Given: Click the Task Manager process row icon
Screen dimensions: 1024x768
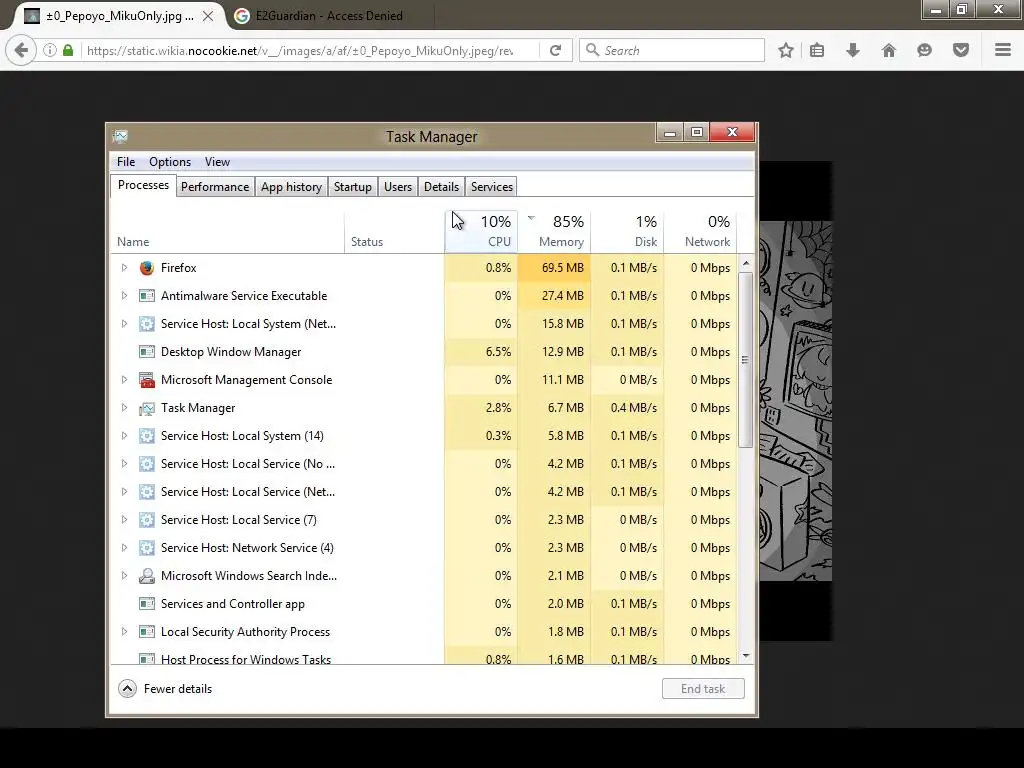Looking at the screenshot, I should (147, 408).
